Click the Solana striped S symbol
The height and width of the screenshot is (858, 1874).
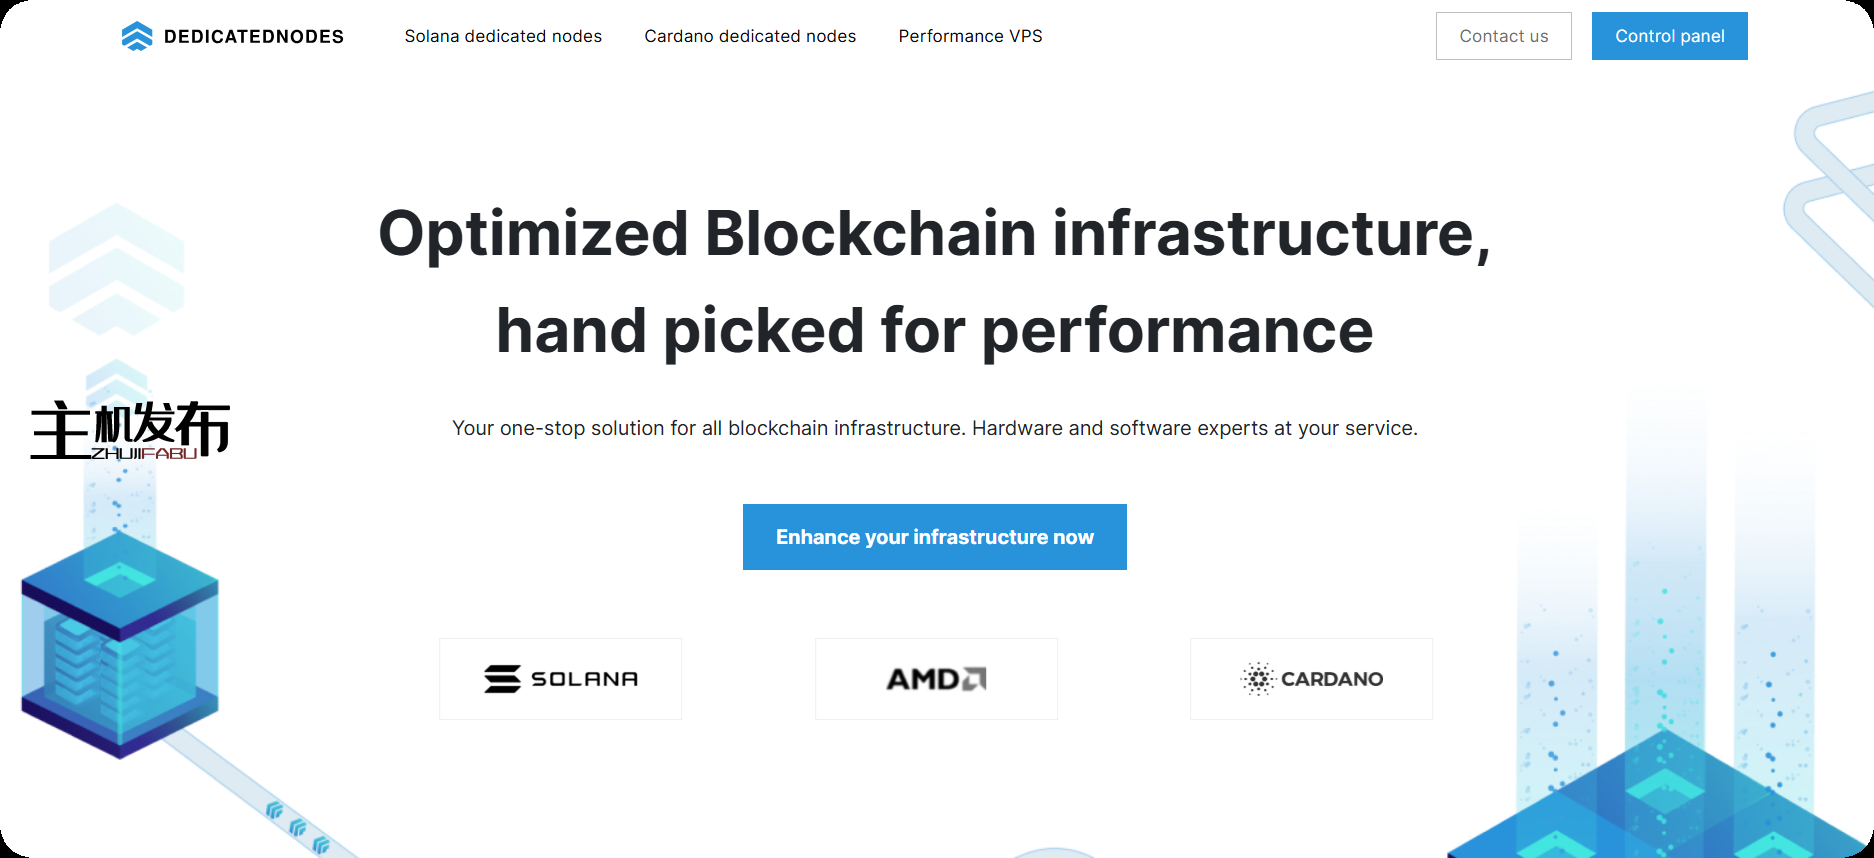tap(502, 679)
